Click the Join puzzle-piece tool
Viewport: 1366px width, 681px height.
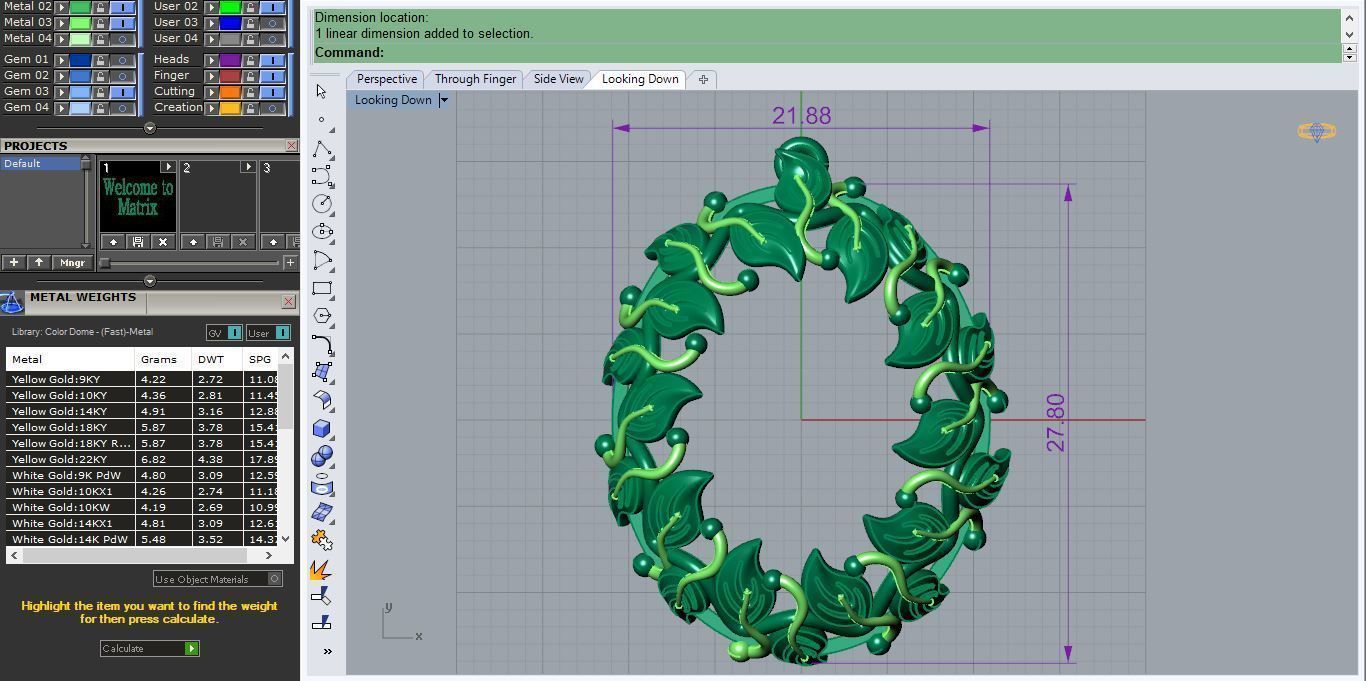(322, 540)
